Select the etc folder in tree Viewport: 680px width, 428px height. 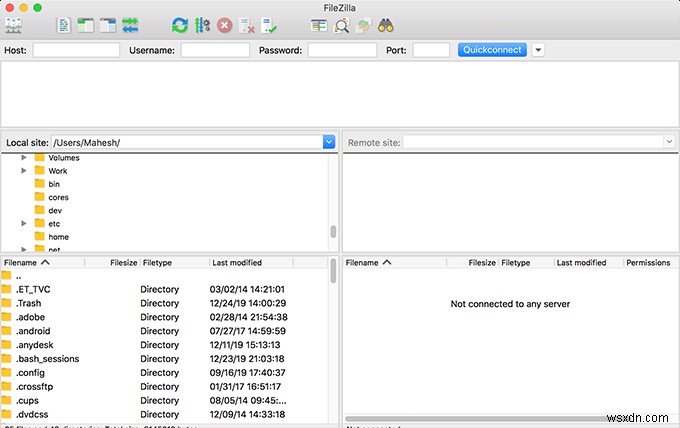(54, 224)
